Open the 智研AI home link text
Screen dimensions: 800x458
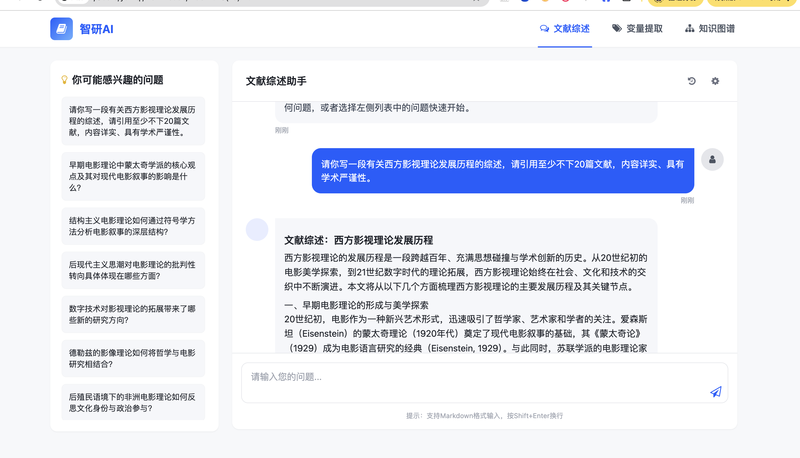coord(96,29)
